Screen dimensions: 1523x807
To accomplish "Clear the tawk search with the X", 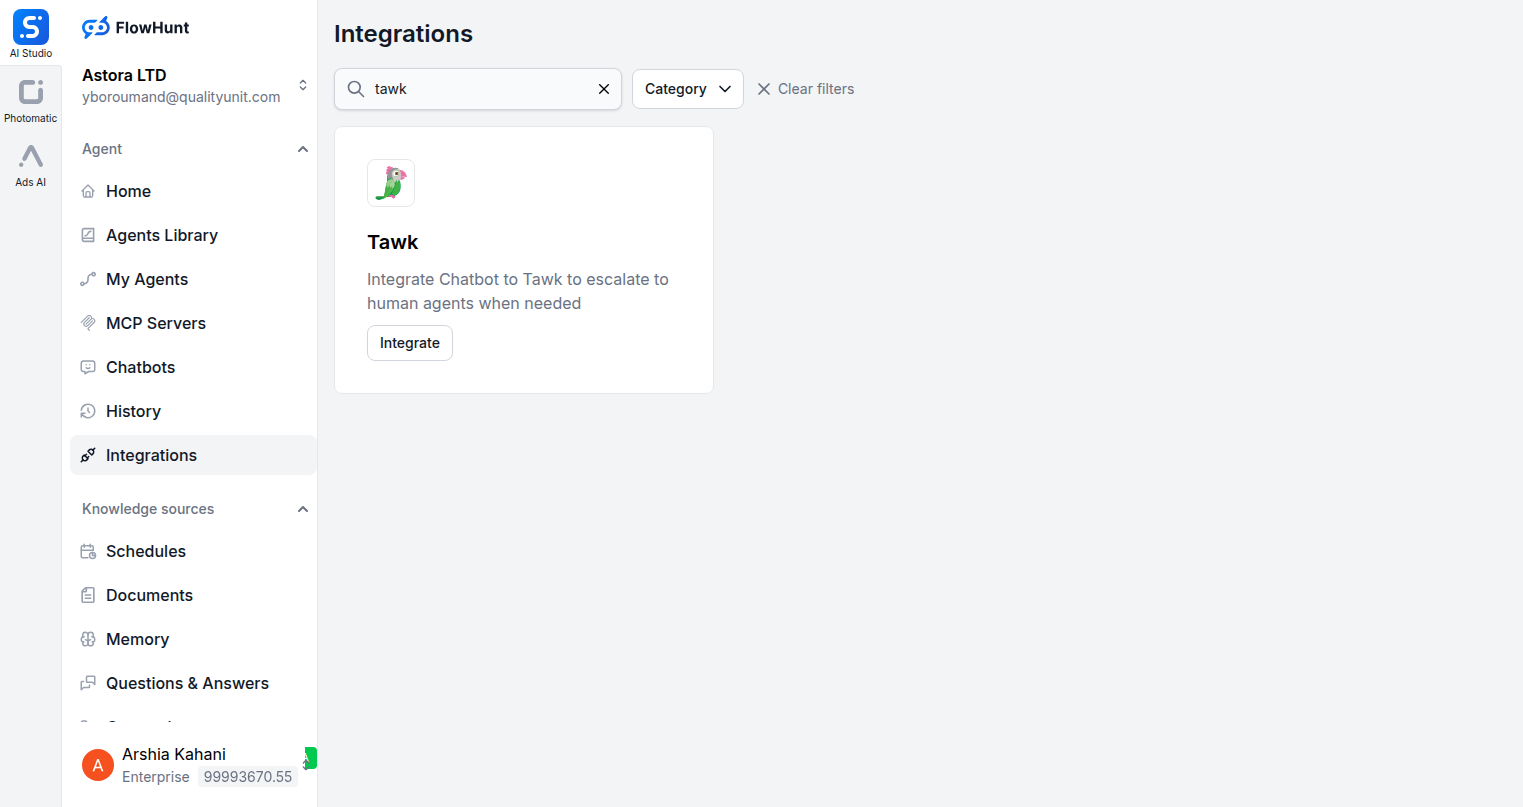I will coord(604,89).
